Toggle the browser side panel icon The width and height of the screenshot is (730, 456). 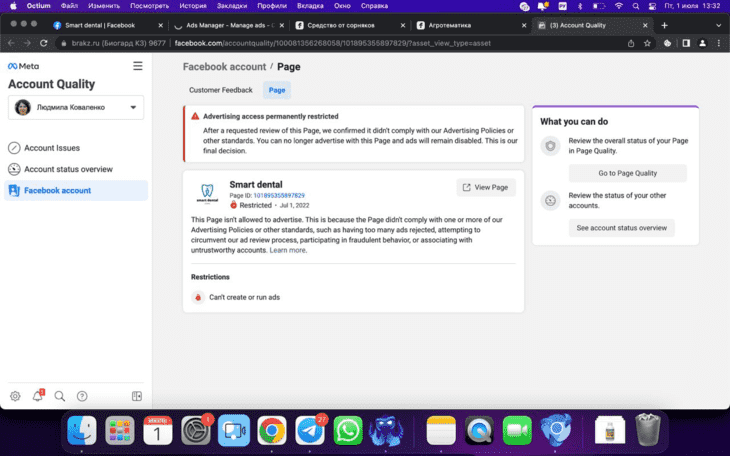[686, 43]
